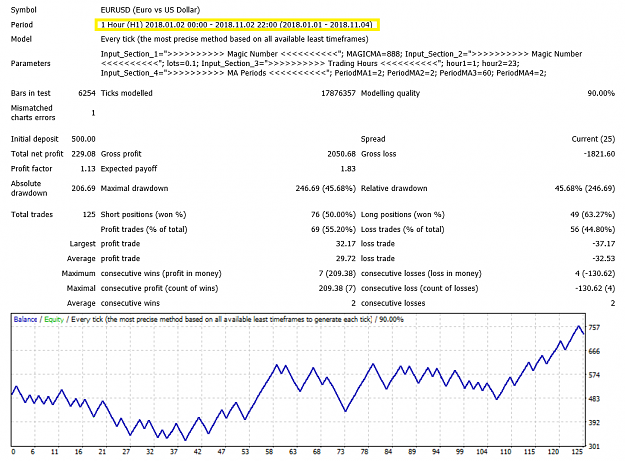Click the Parameters label

click(31, 63)
